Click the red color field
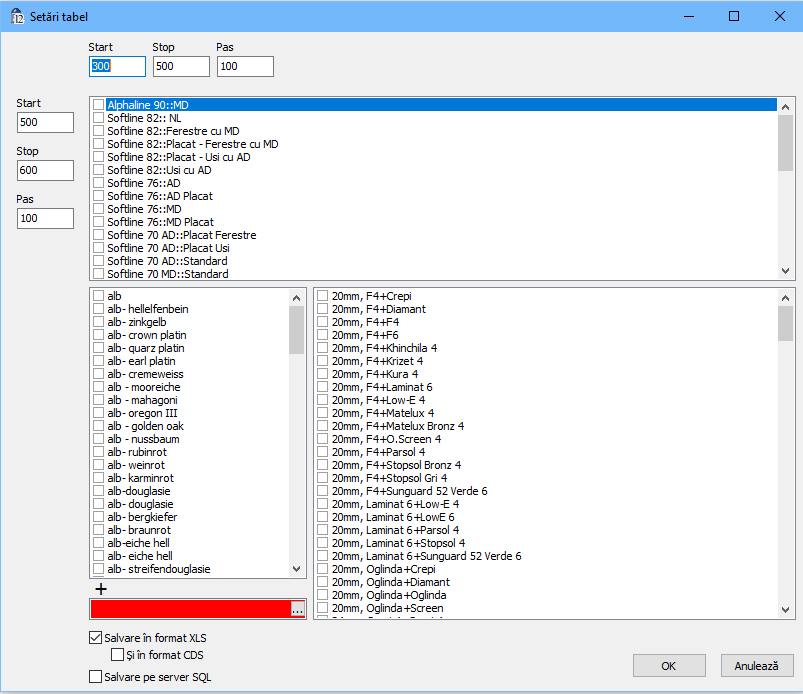Viewport: 803px width, 694px height. pos(190,608)
